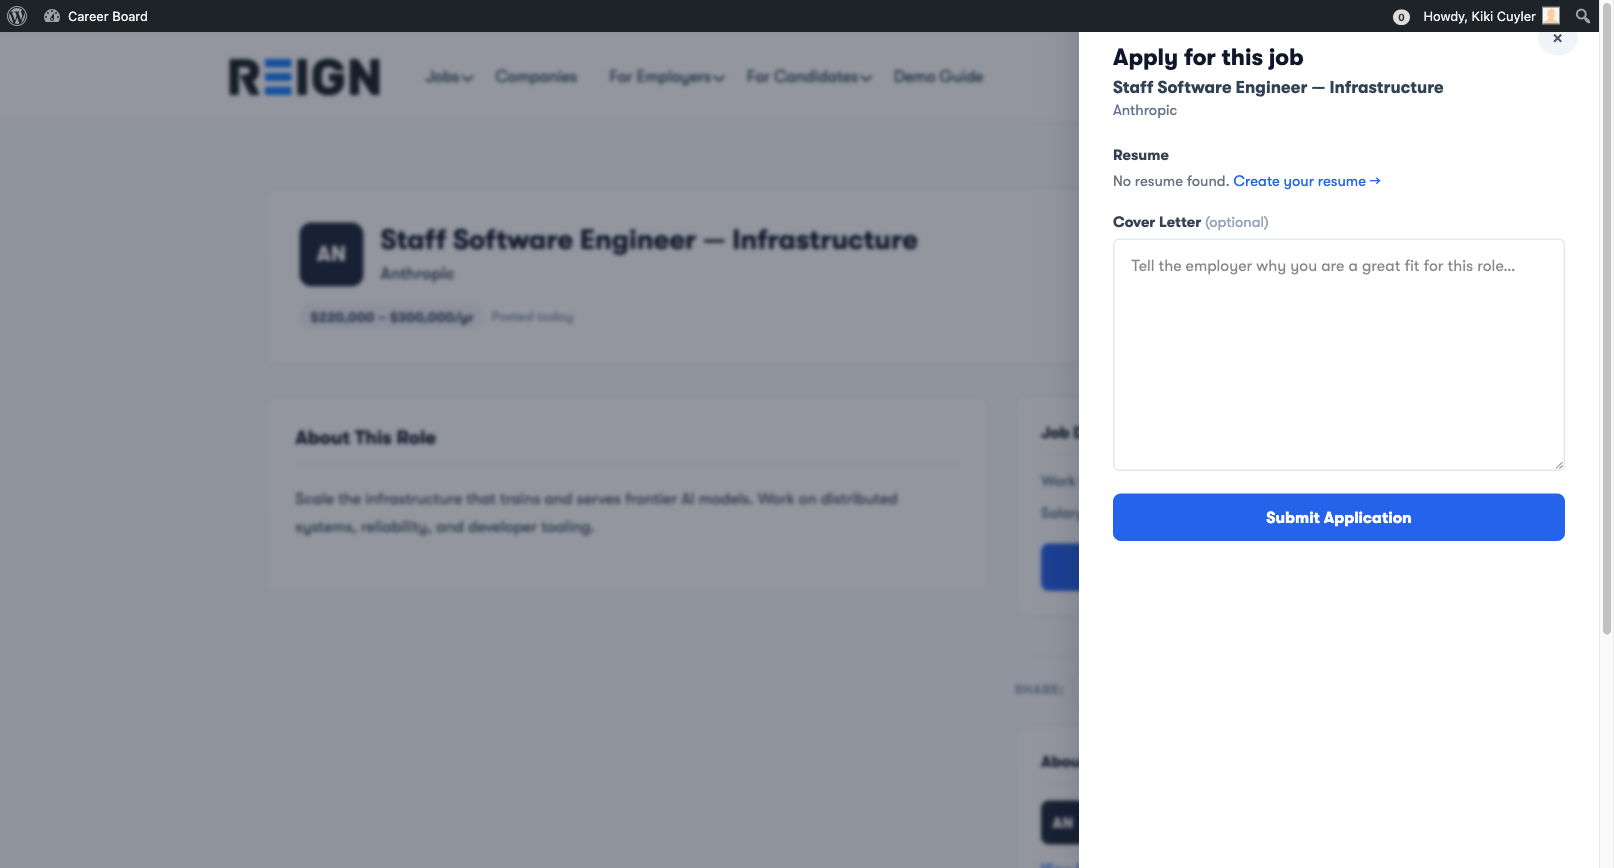Open the notification counter showing 0

tap(1401, 17)
